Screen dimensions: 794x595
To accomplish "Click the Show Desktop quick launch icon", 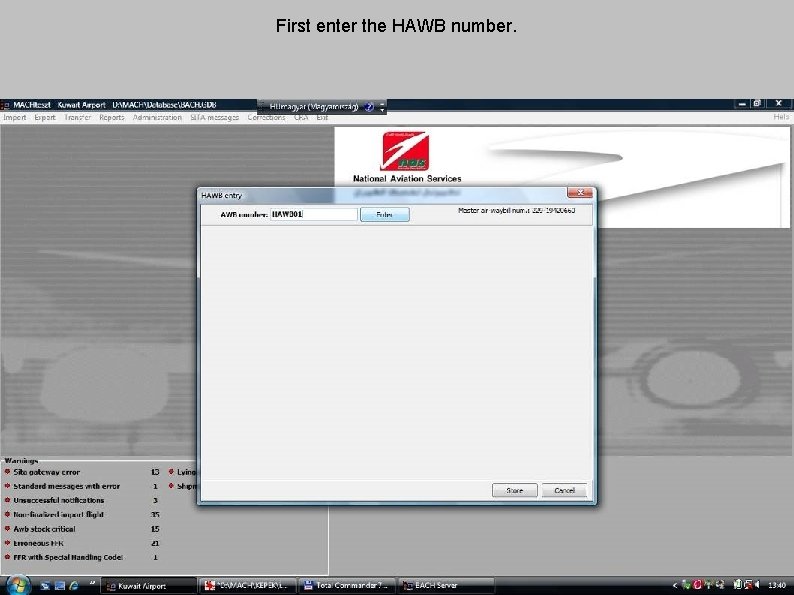I will (46, 585).
